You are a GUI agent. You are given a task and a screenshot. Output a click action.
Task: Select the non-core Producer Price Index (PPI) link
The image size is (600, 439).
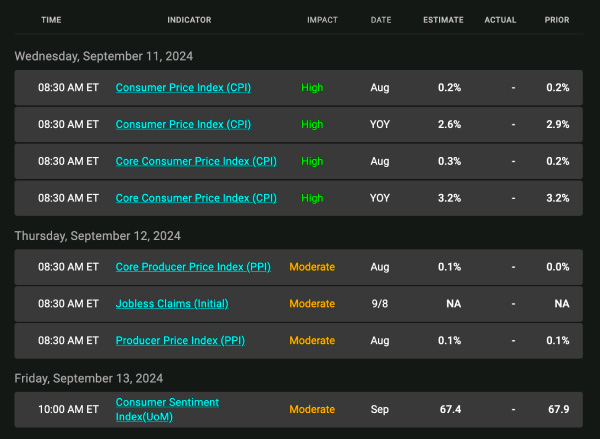(180, 341)
